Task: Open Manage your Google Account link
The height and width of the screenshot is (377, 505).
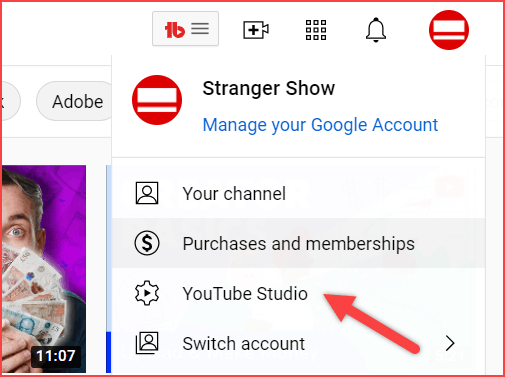Action: pos(320,125)
